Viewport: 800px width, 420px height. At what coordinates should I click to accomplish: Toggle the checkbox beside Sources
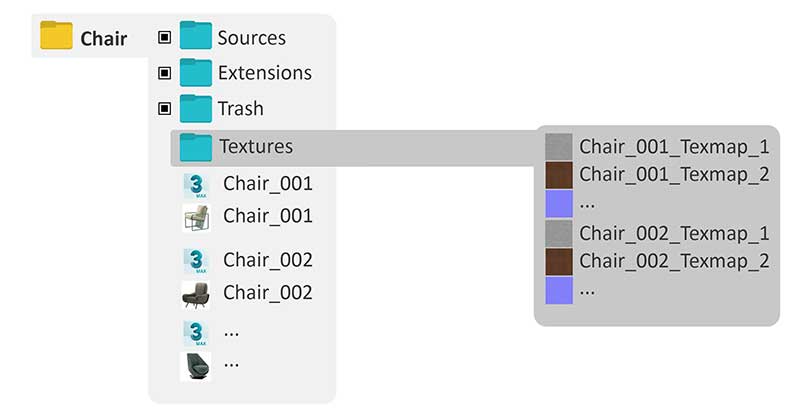[x=165, y=38]
